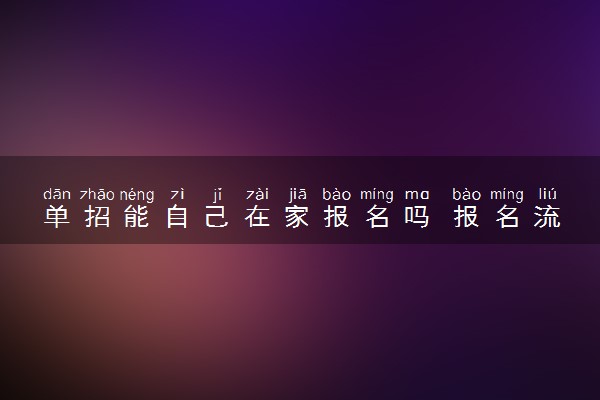Click the pinyin label dān

[57, 194]
